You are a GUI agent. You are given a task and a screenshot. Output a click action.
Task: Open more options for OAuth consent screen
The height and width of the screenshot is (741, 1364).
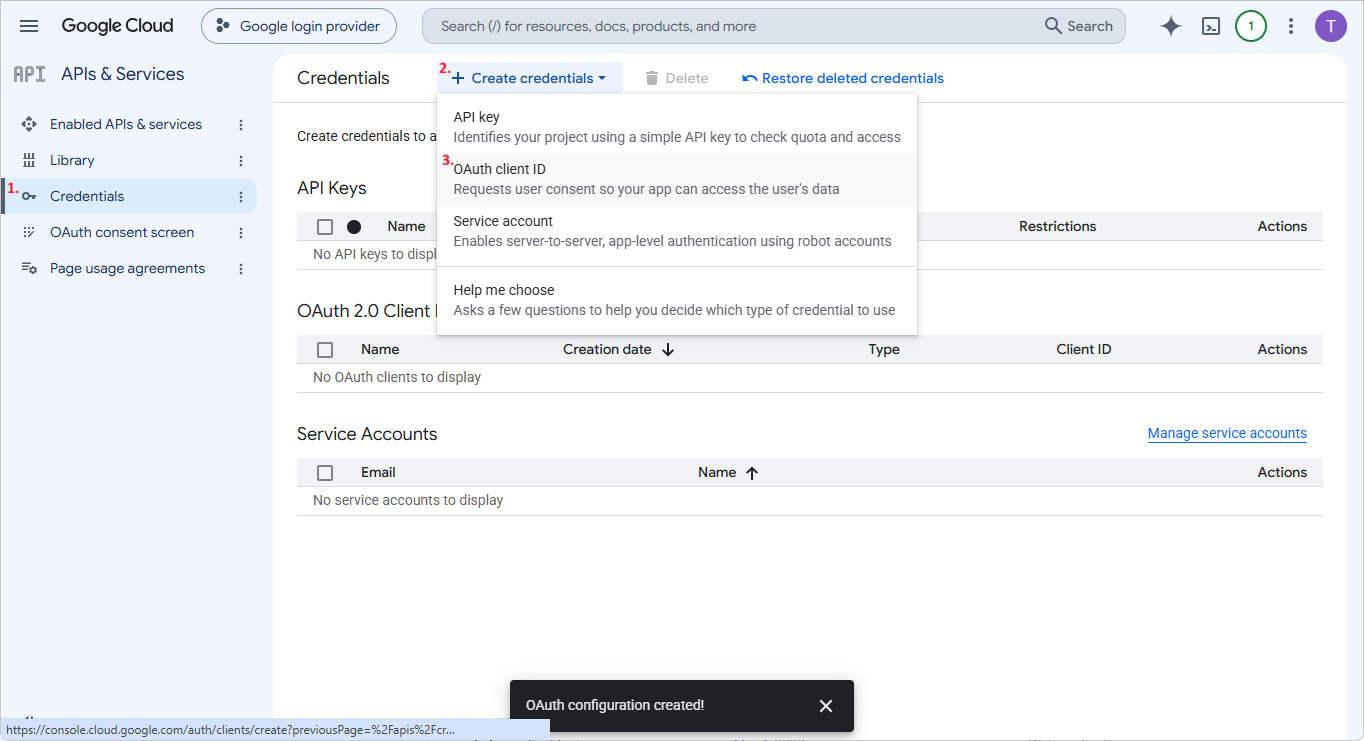click(241, 233)
